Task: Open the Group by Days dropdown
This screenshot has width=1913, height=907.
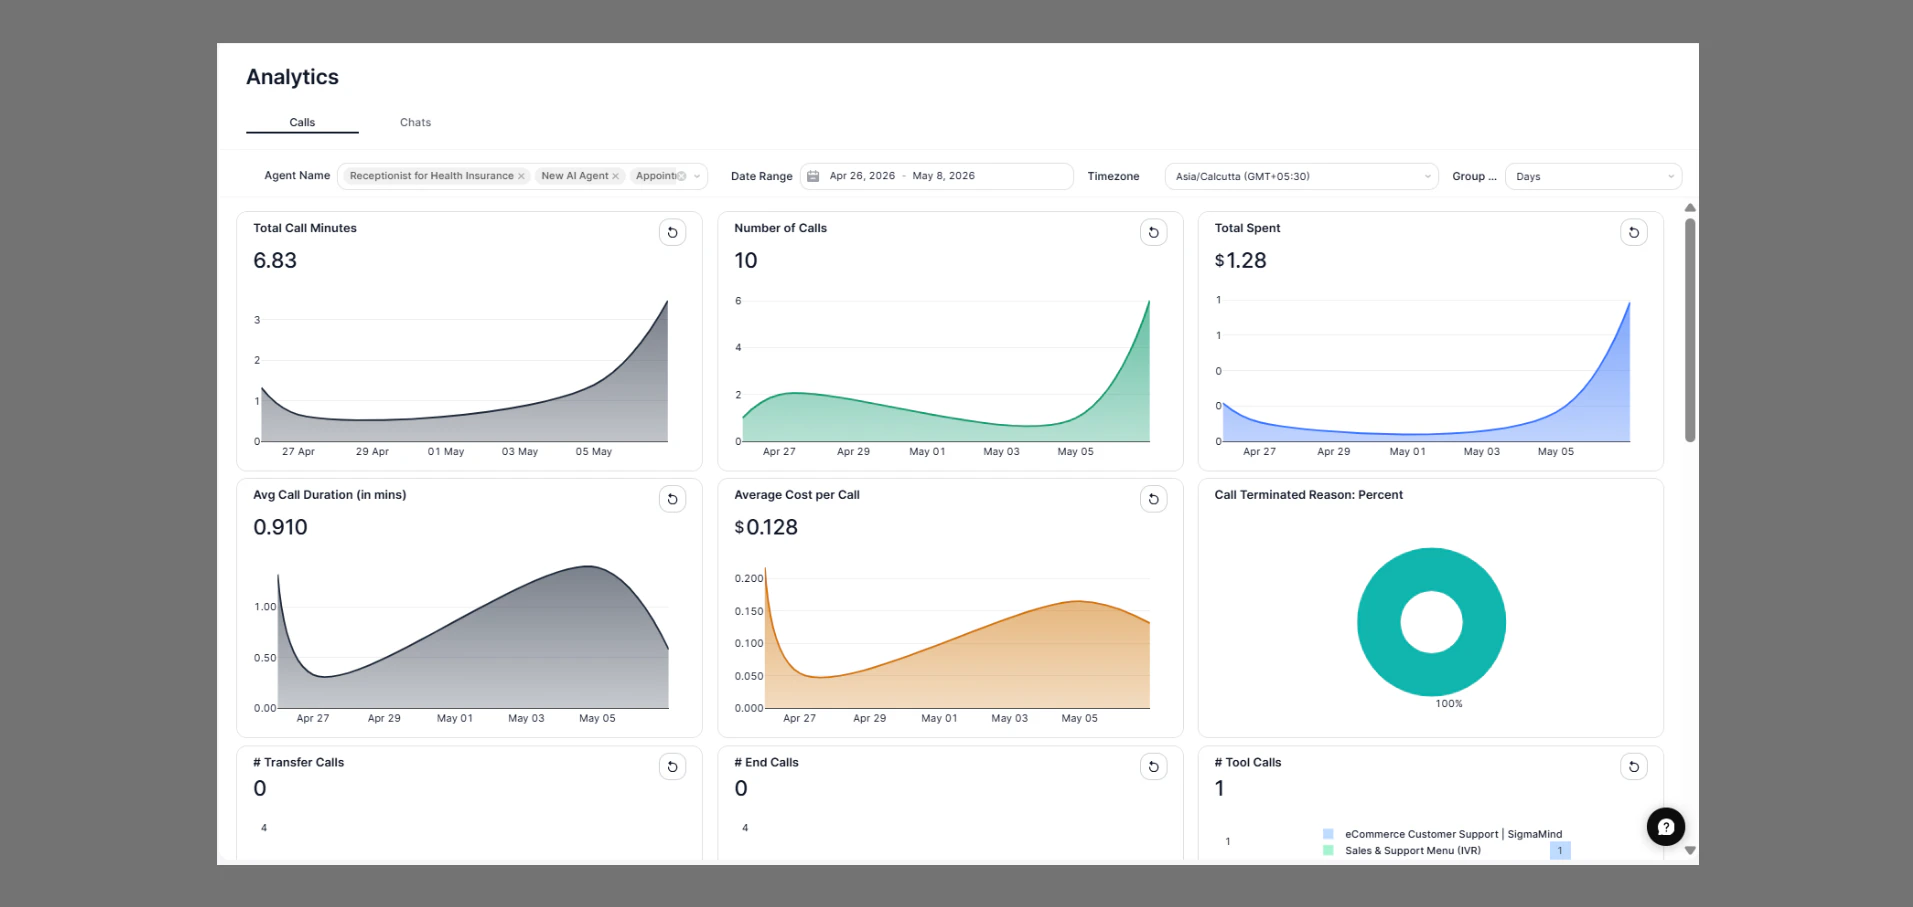Action: coord(1593,176)
